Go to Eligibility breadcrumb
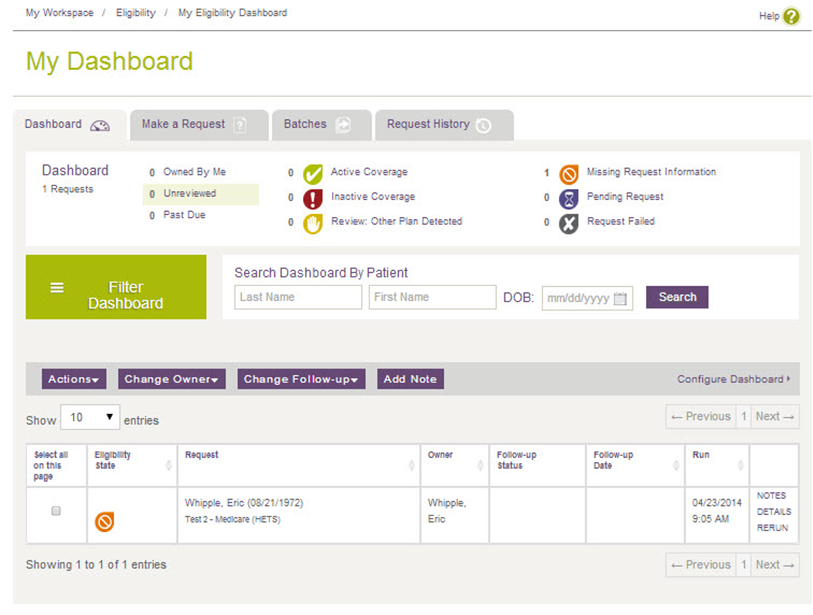 [x=136, y=13]
